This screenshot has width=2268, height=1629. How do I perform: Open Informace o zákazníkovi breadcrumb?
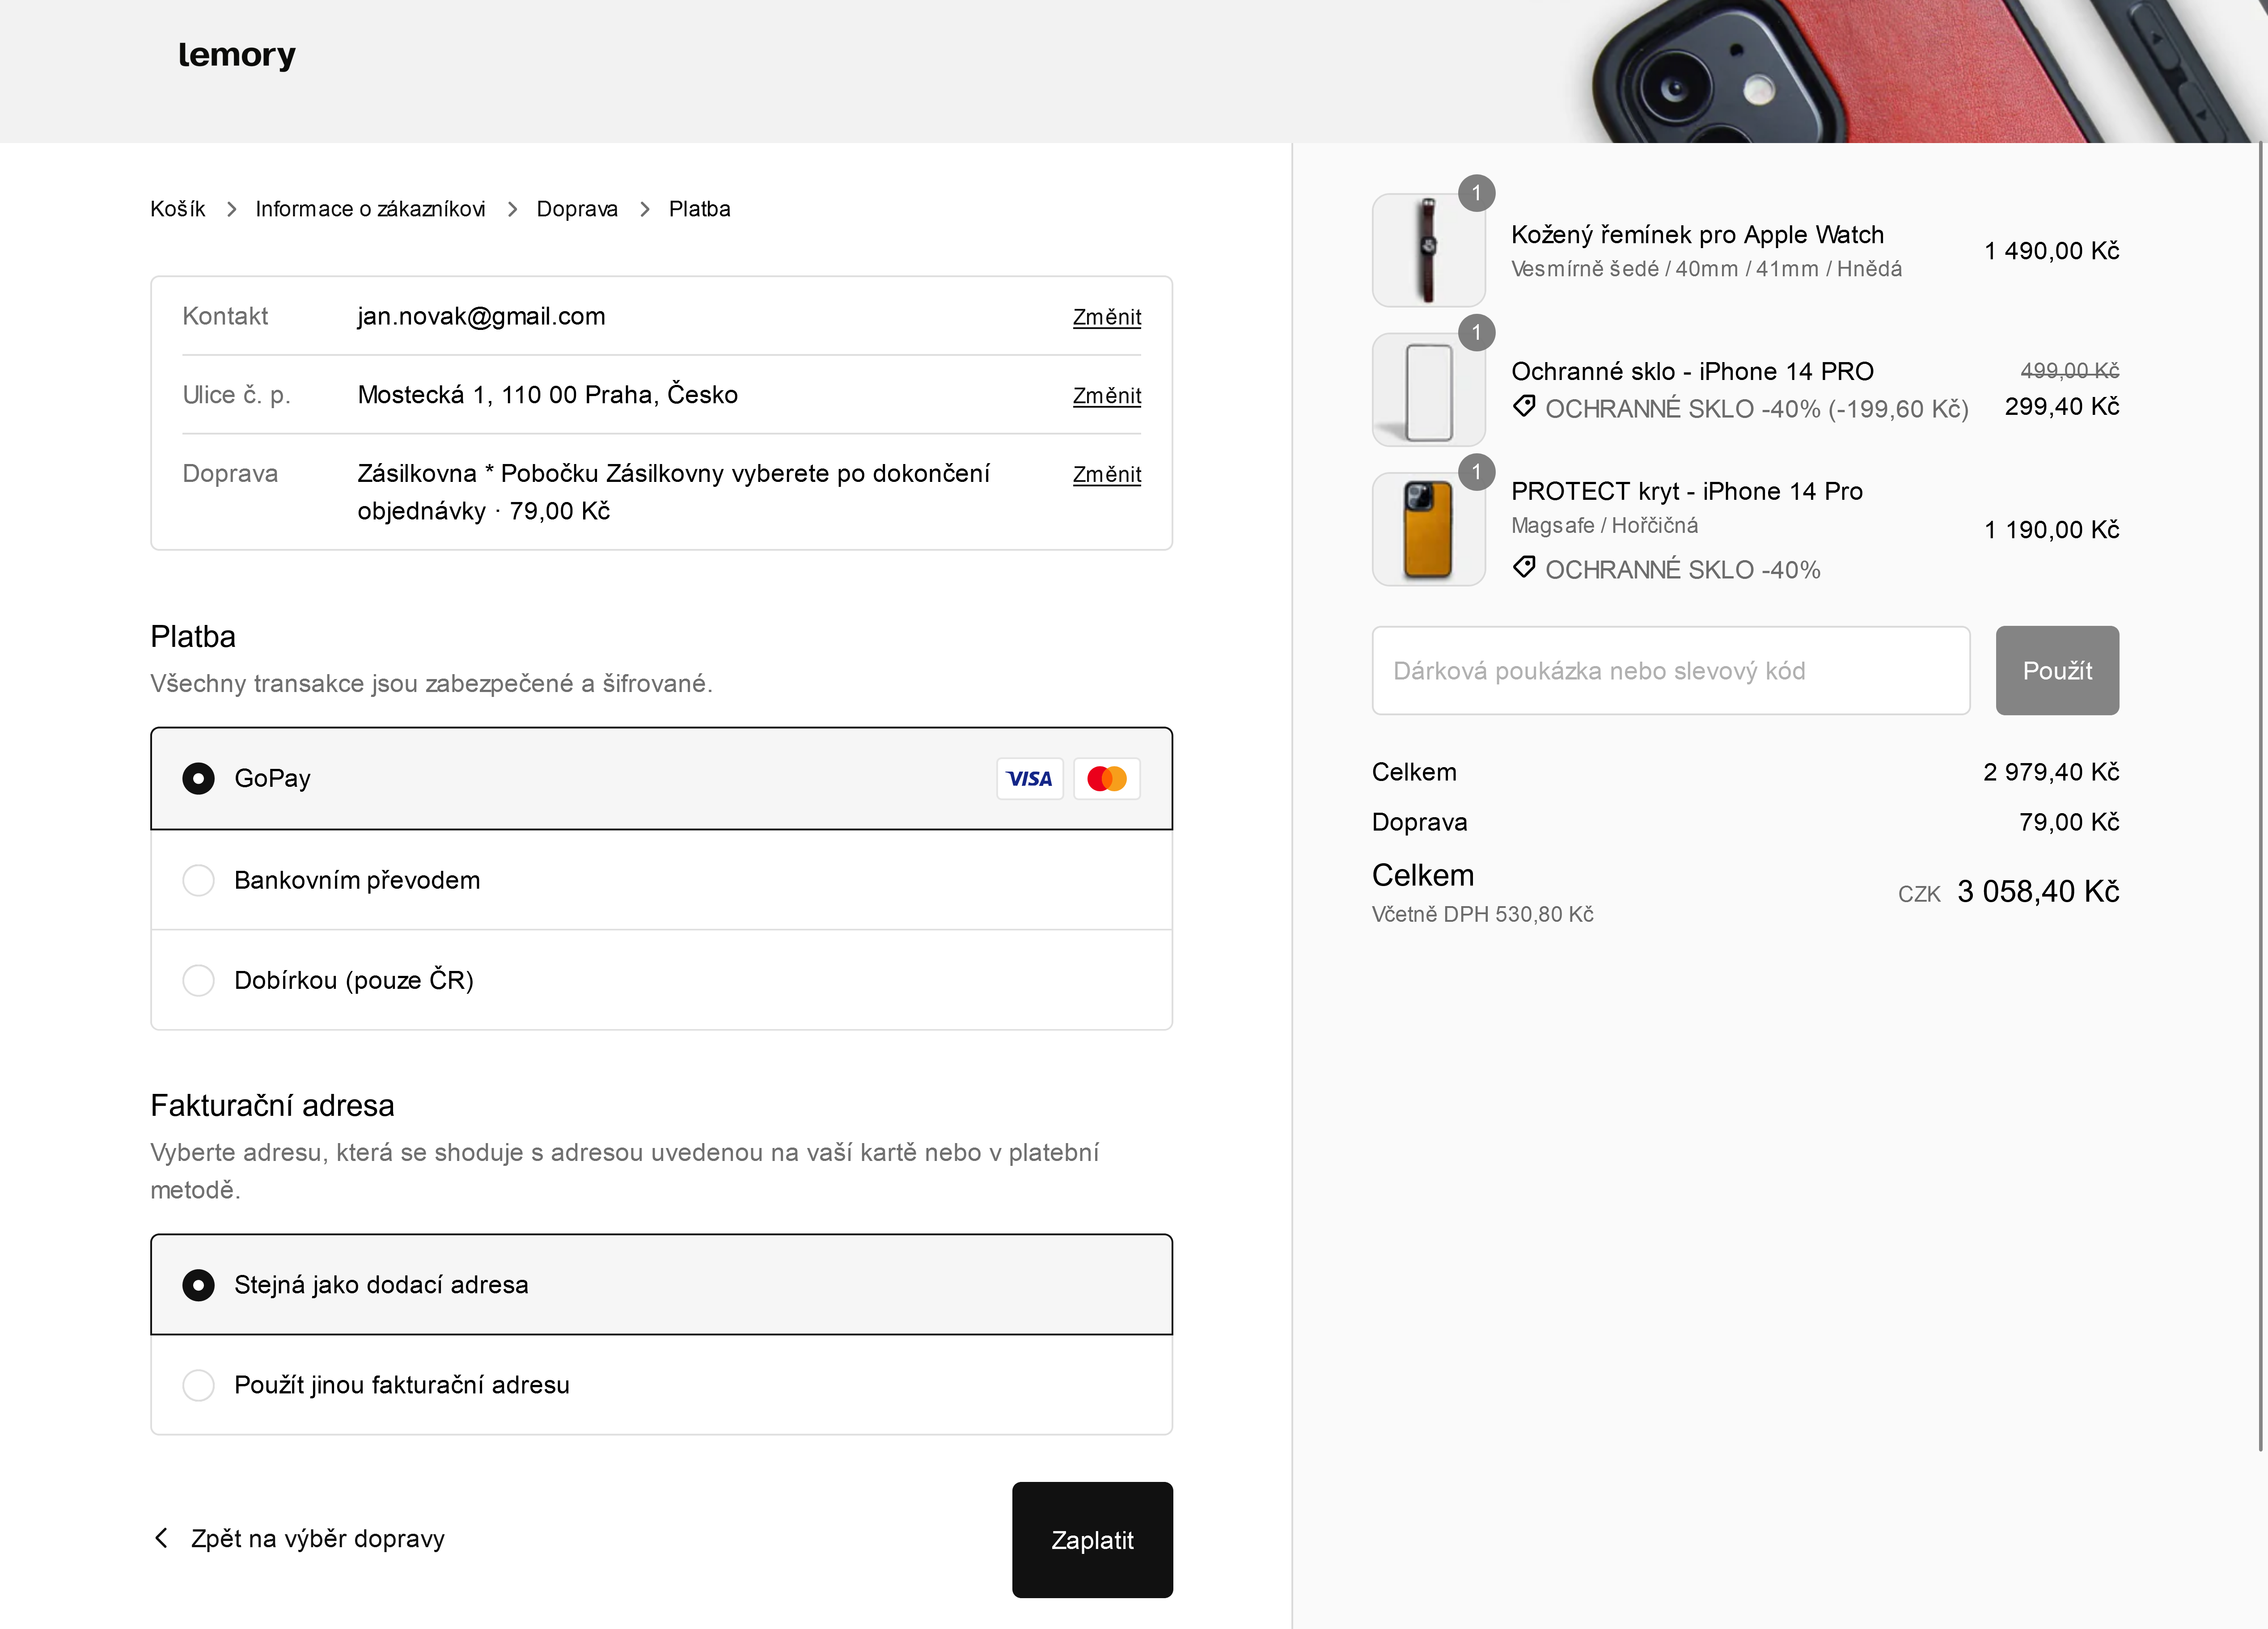click(x=370, y=209)
